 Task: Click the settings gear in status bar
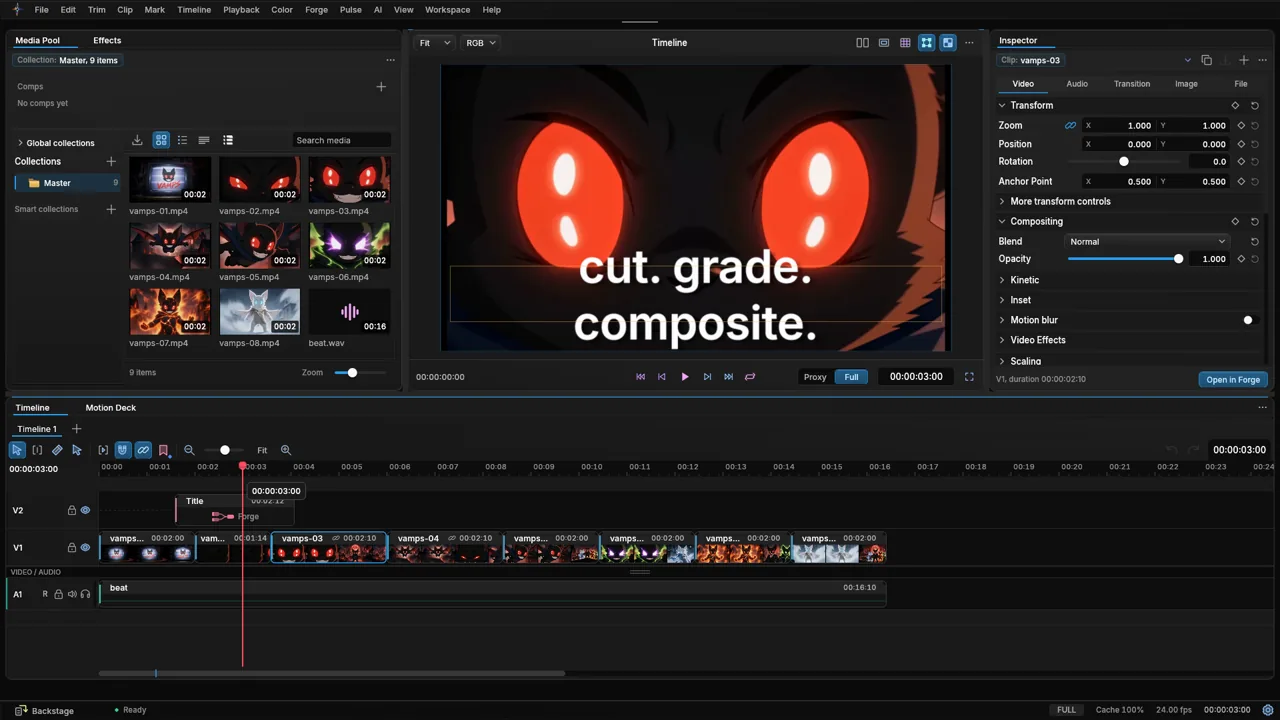(x=1268, y=710)
